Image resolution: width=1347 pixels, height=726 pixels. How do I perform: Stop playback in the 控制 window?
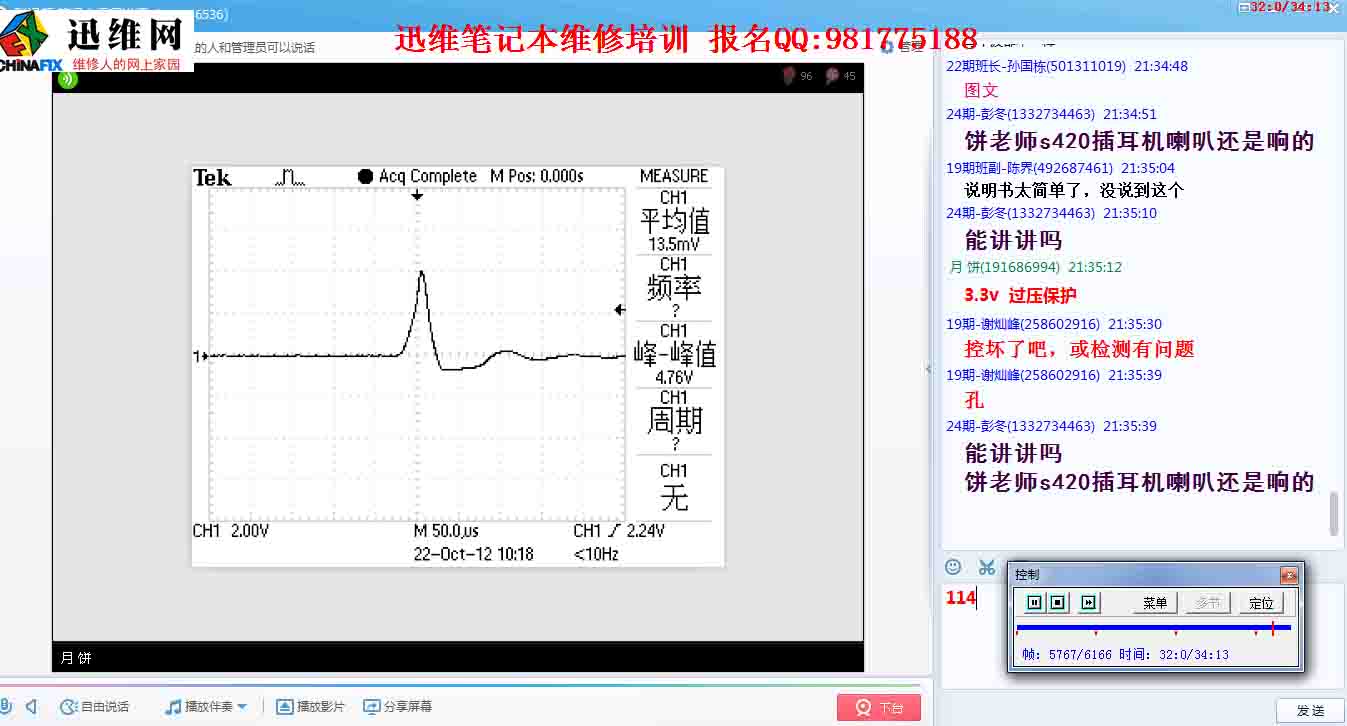[x=1057, y=602]
